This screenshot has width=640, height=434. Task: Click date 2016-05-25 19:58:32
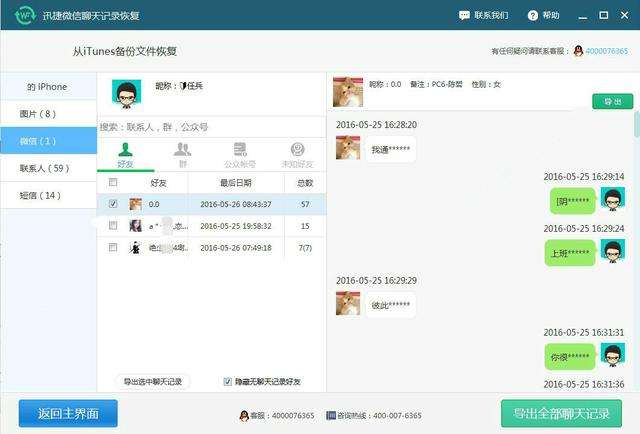tap(236, 226)
